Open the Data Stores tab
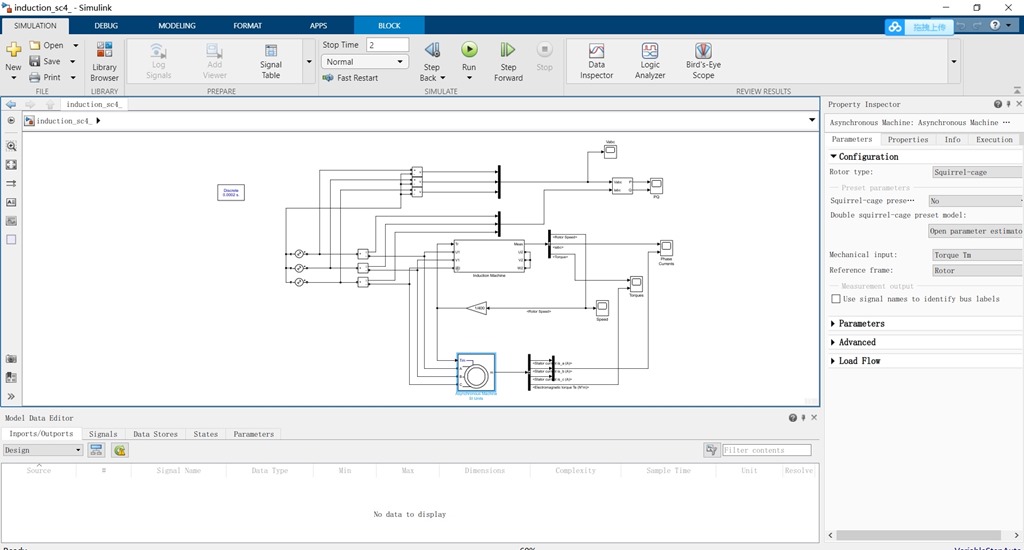The width and height of the screenshot is (1024, 550). coord(155,434)
